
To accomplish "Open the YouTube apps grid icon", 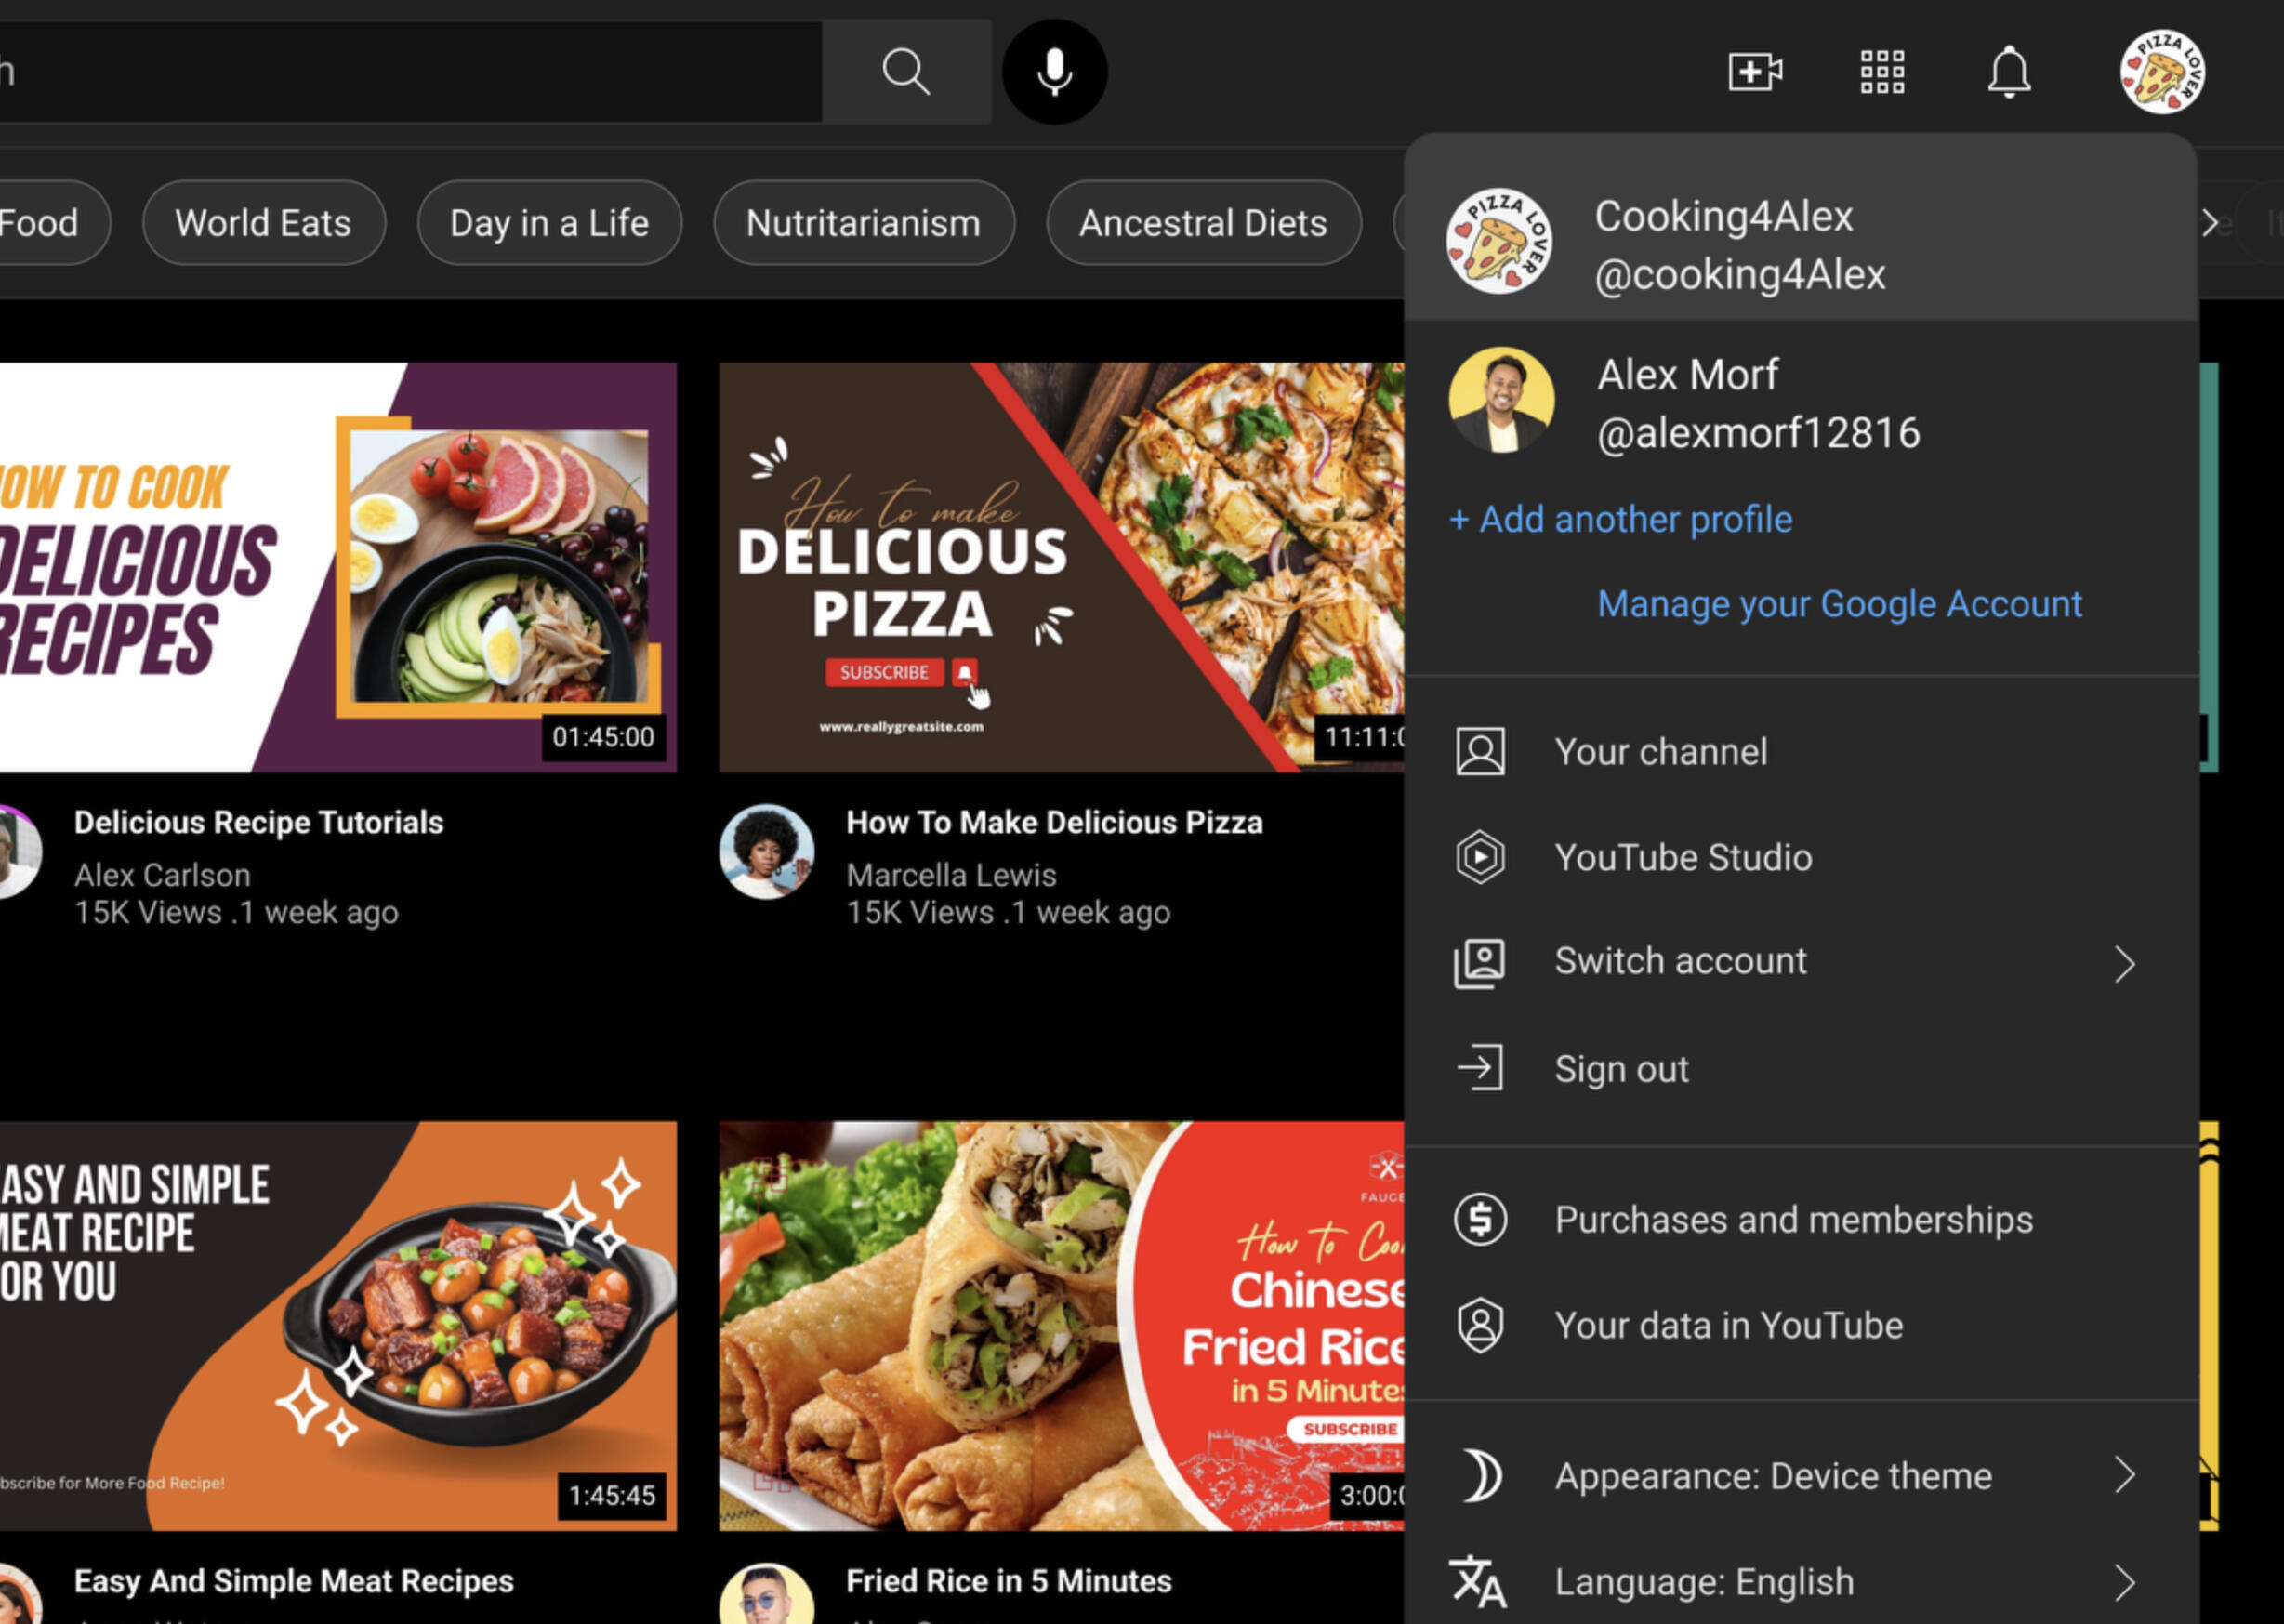I will (x=1881, y=72).
